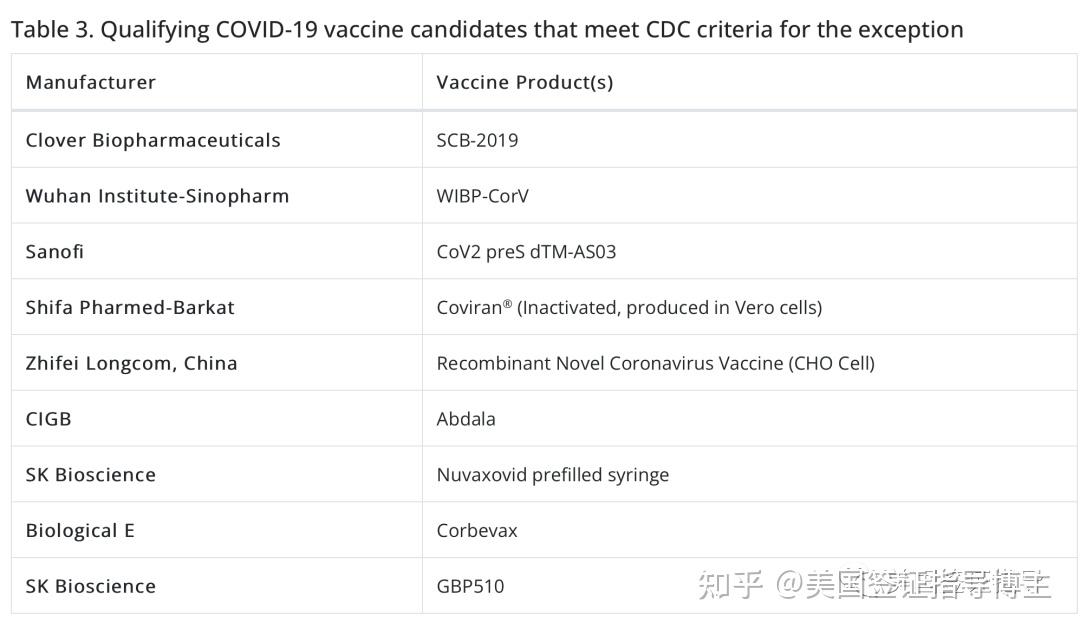Select the SCB-2019 product cell
The width and height of the screenshot is (1080, 629).
coord(477,140)
